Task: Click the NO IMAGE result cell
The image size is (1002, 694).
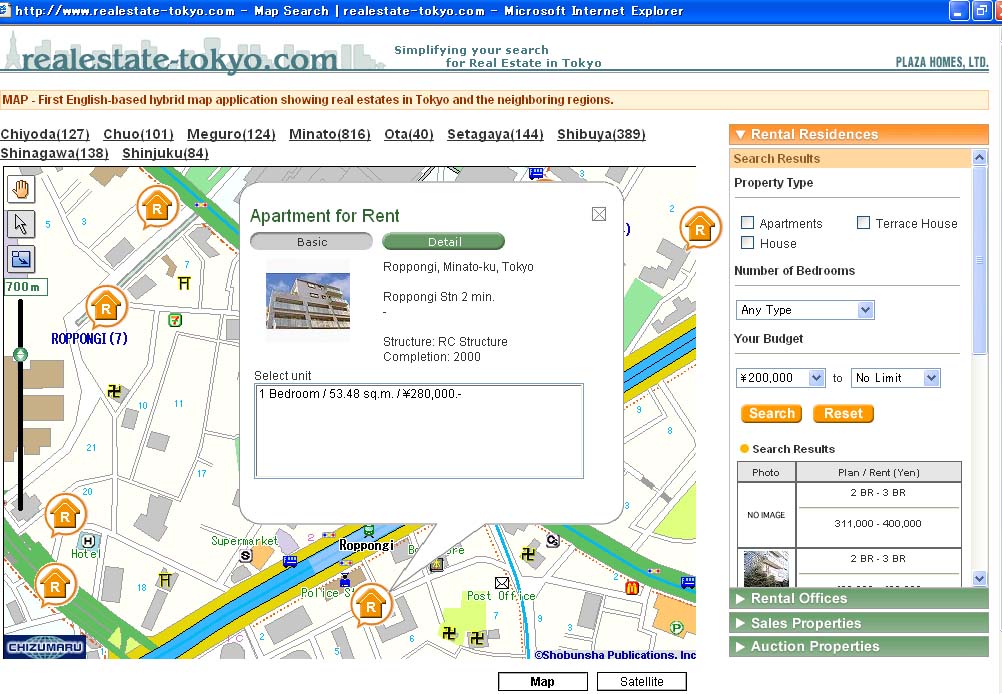Action: click(766, 515)
